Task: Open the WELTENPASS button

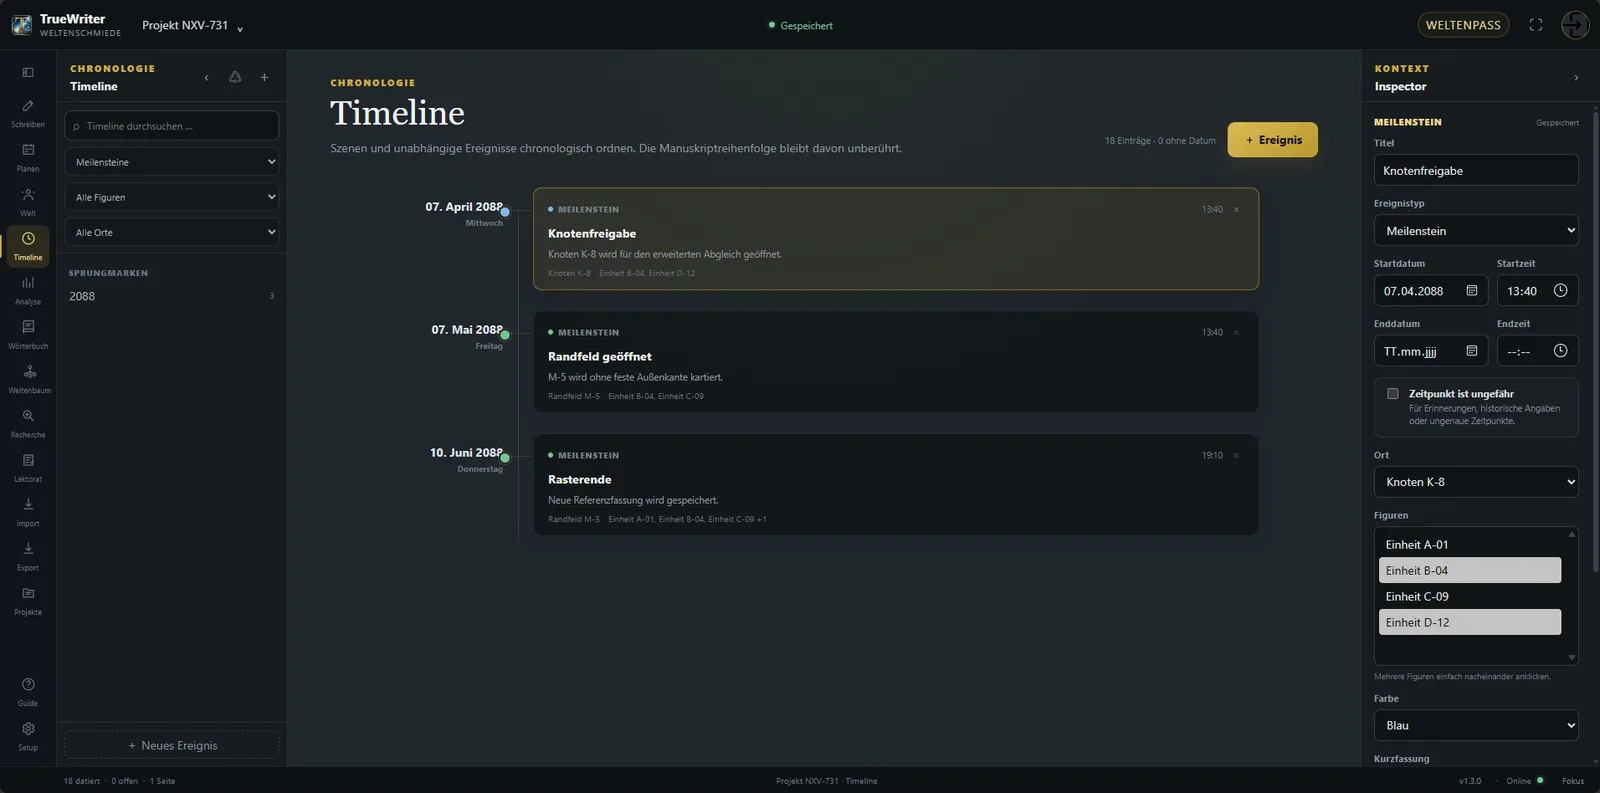Action: click(1463, 25)
